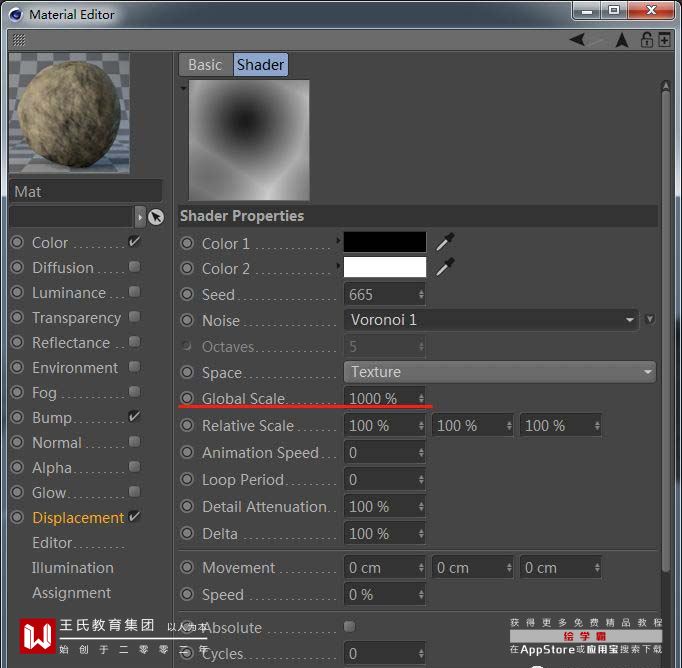Select the Shader tab
Image resolution: width=682 pixels, height=668 pixels.
coord(261,65)
